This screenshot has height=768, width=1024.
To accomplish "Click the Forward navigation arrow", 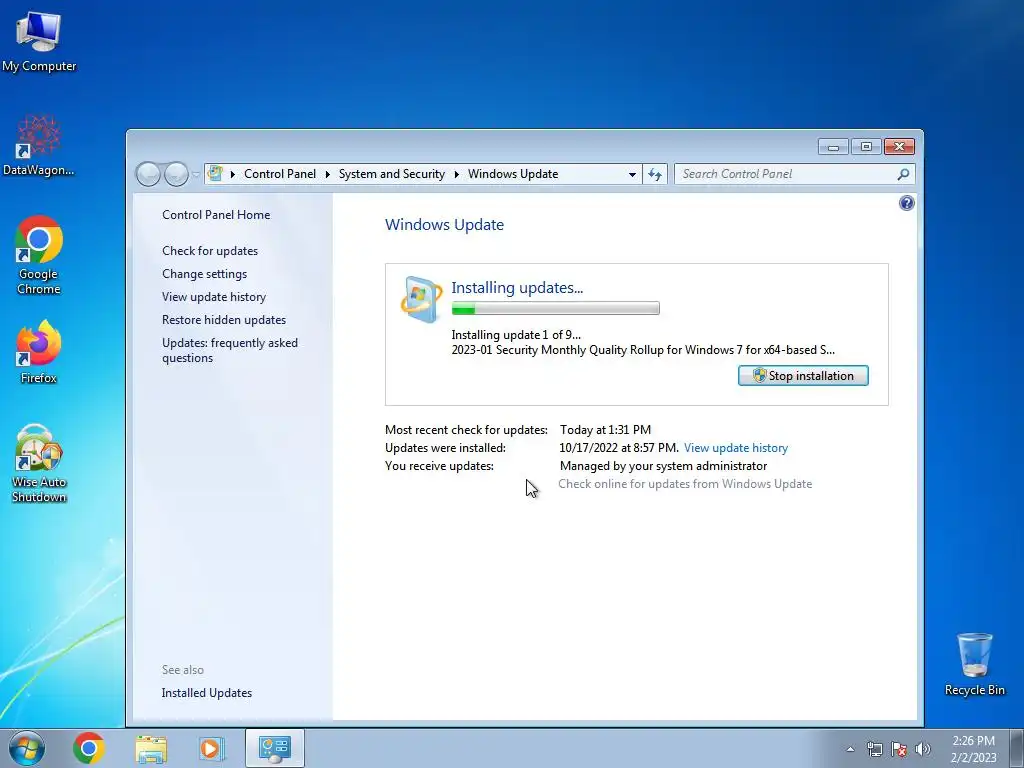I will click(176, 174).
